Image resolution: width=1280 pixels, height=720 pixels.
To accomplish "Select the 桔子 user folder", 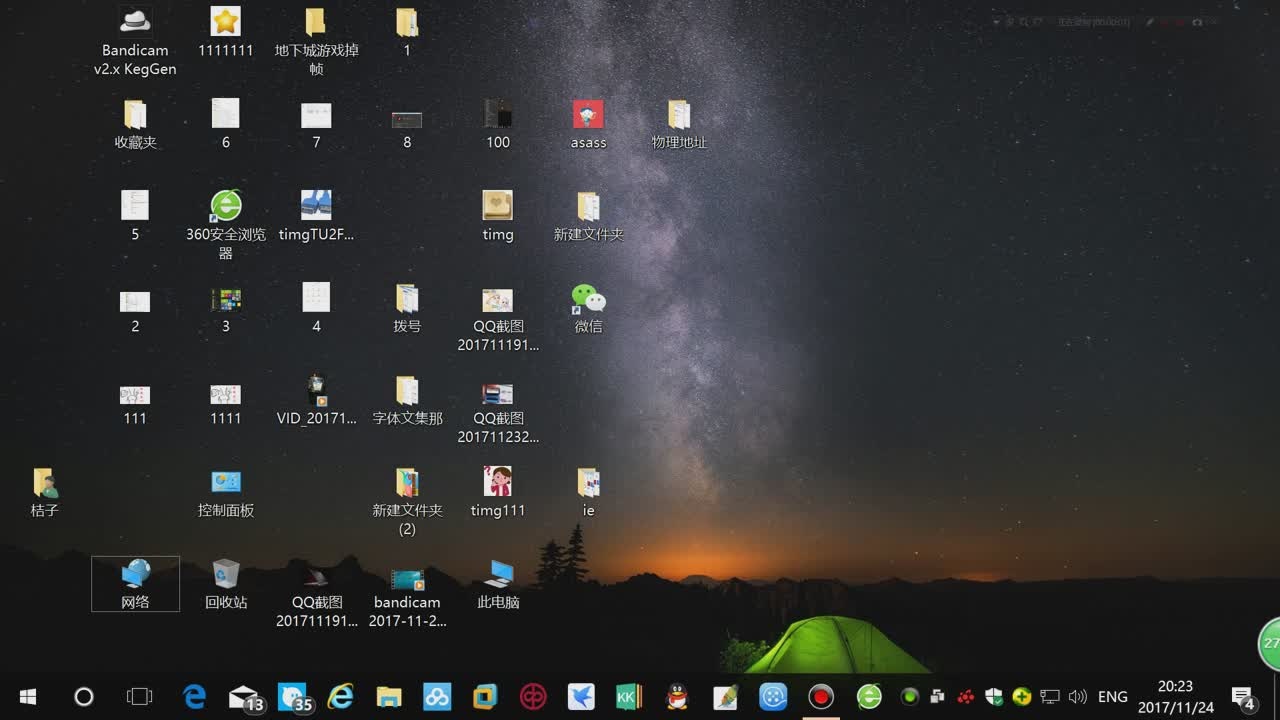I will [45, 492].
